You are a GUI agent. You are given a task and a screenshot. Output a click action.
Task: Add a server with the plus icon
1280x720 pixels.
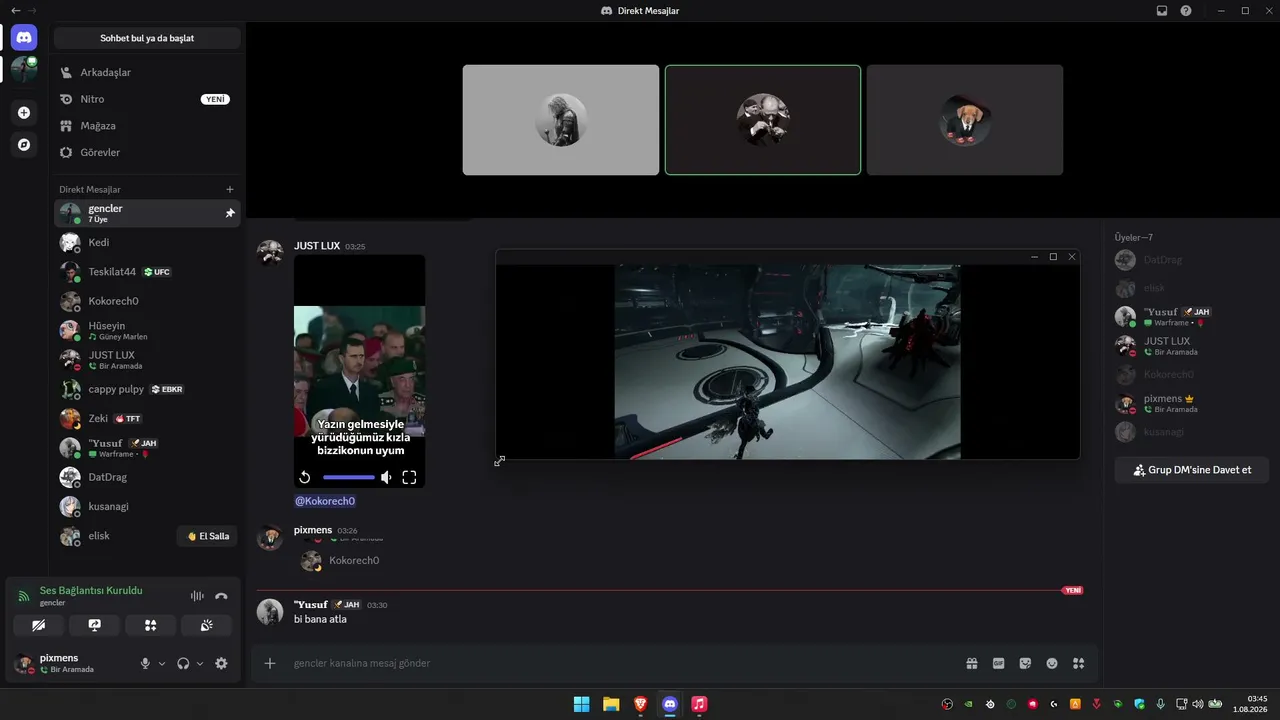[x=24, y=113]
